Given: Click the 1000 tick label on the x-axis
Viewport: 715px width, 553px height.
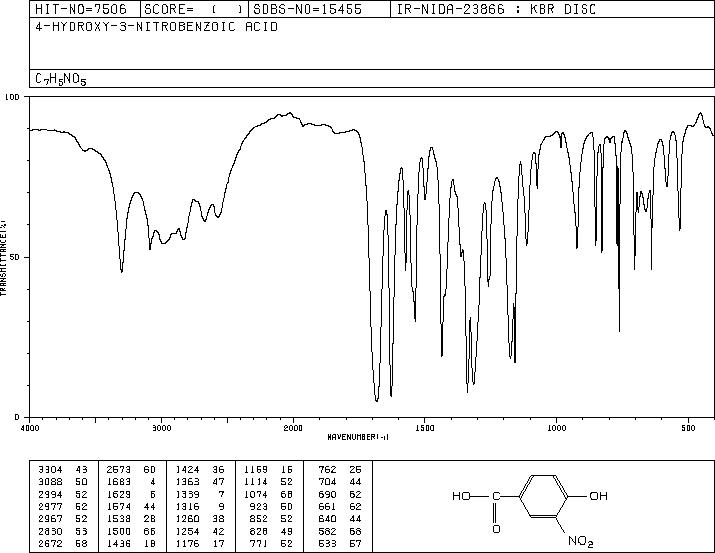Looking at the screenshot, I should [556, 428].
